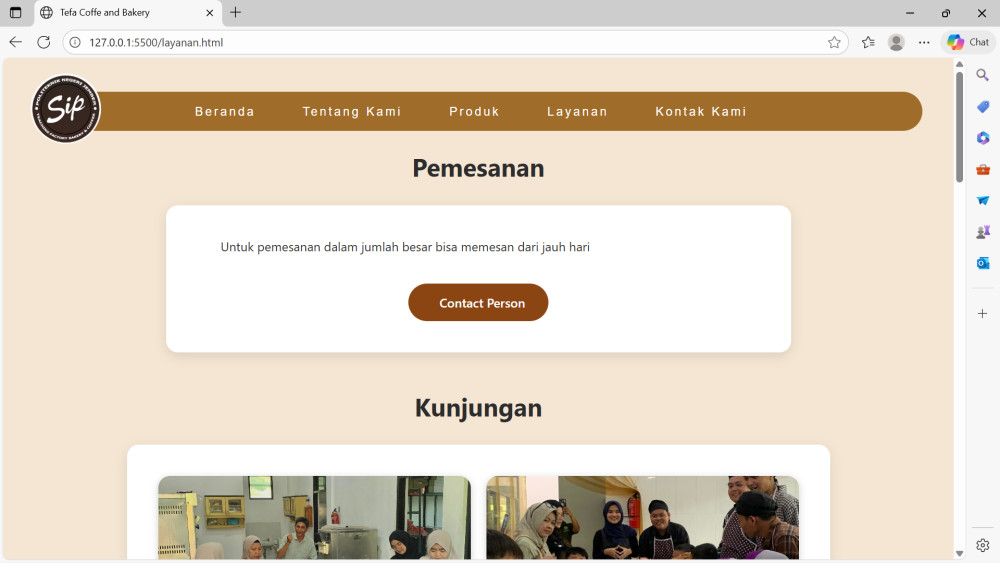Open sidebar settings gear
1000x563 pixels.
(982, 545)
